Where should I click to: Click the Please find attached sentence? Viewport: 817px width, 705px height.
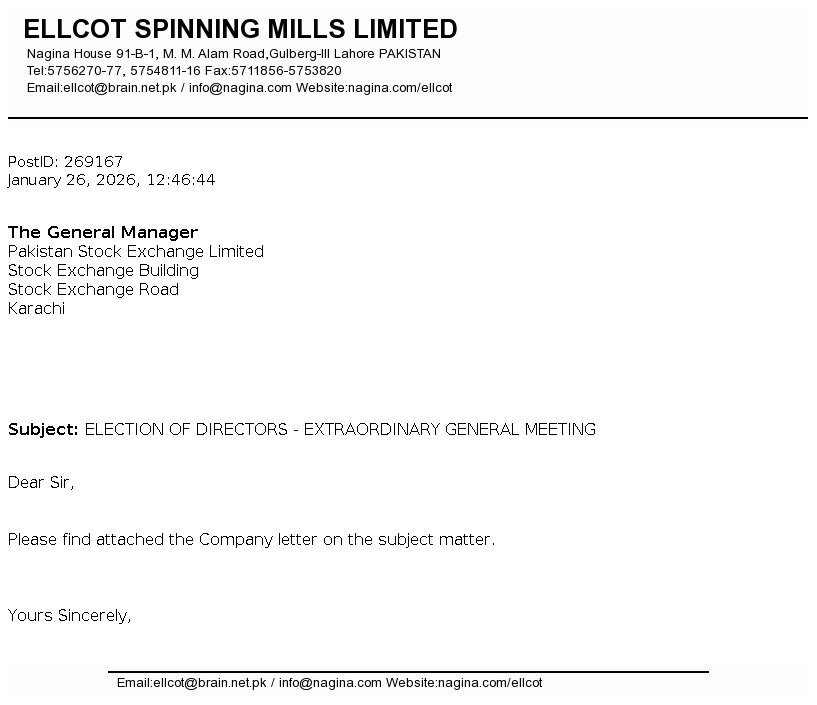tap(251, 540)
